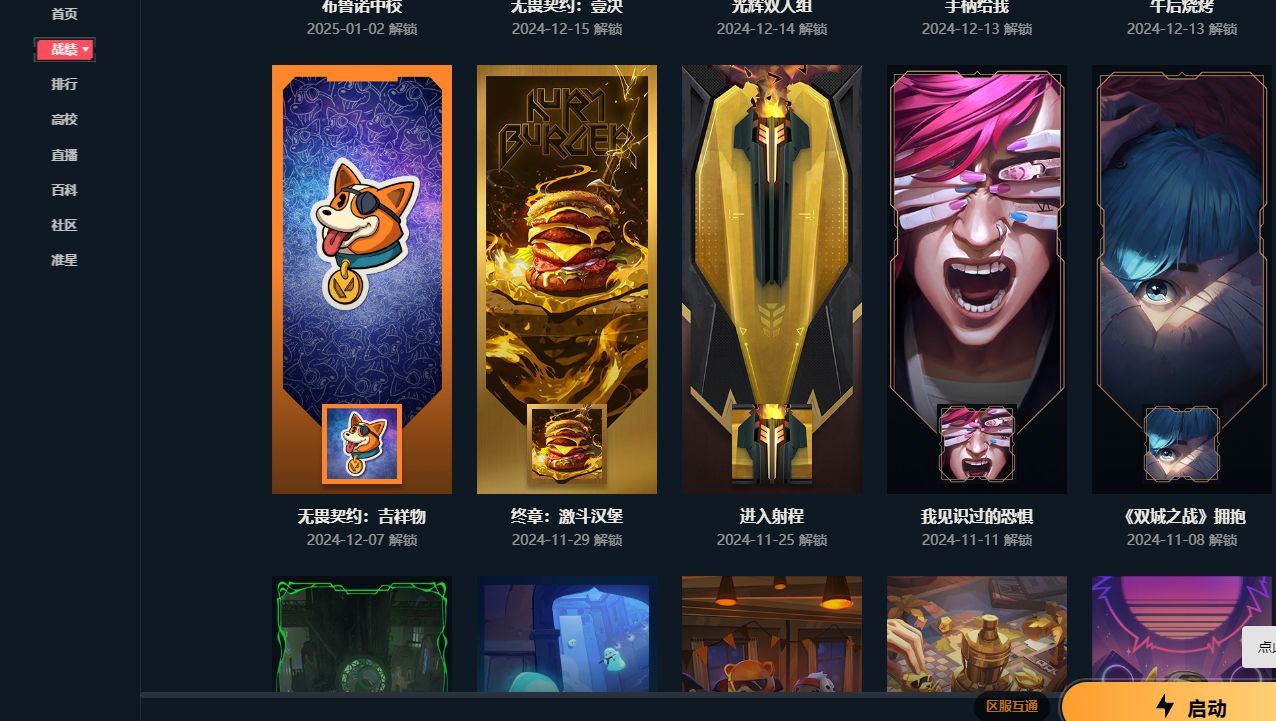Open the 高校 sidebar item
Screen dimensions: 1276x721
click(64, 119)
